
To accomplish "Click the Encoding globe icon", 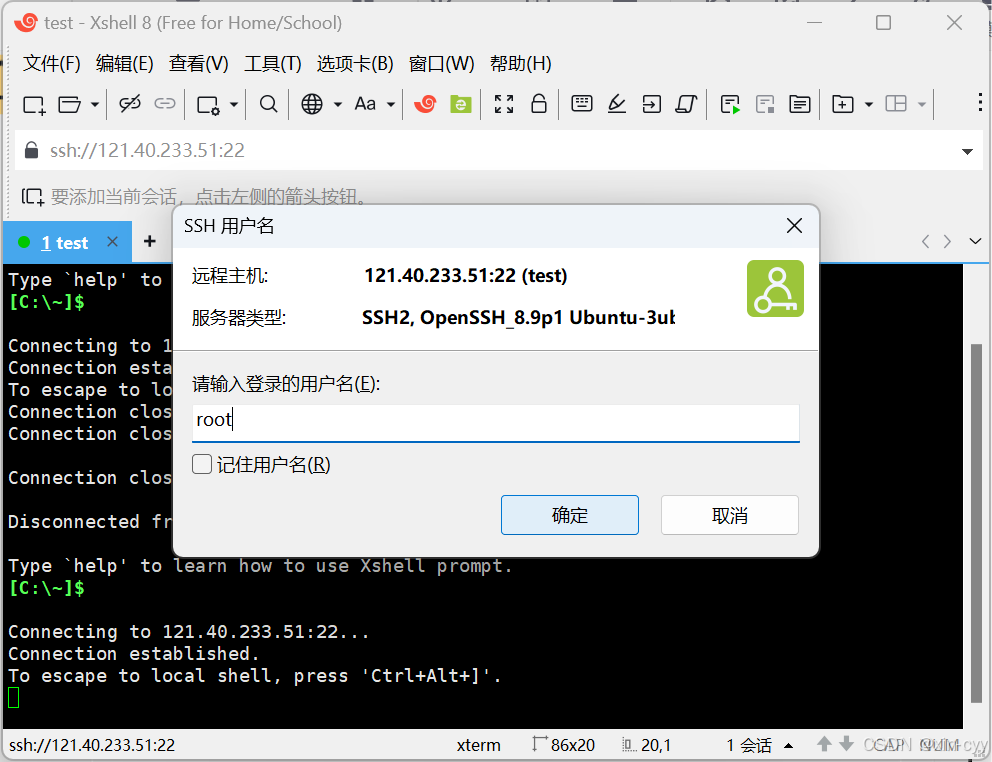I will (x=311, y=104).
